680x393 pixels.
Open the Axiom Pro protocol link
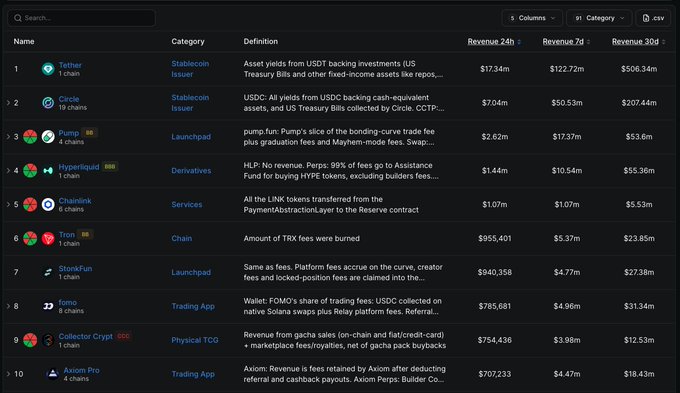click(x=81, y=370)
